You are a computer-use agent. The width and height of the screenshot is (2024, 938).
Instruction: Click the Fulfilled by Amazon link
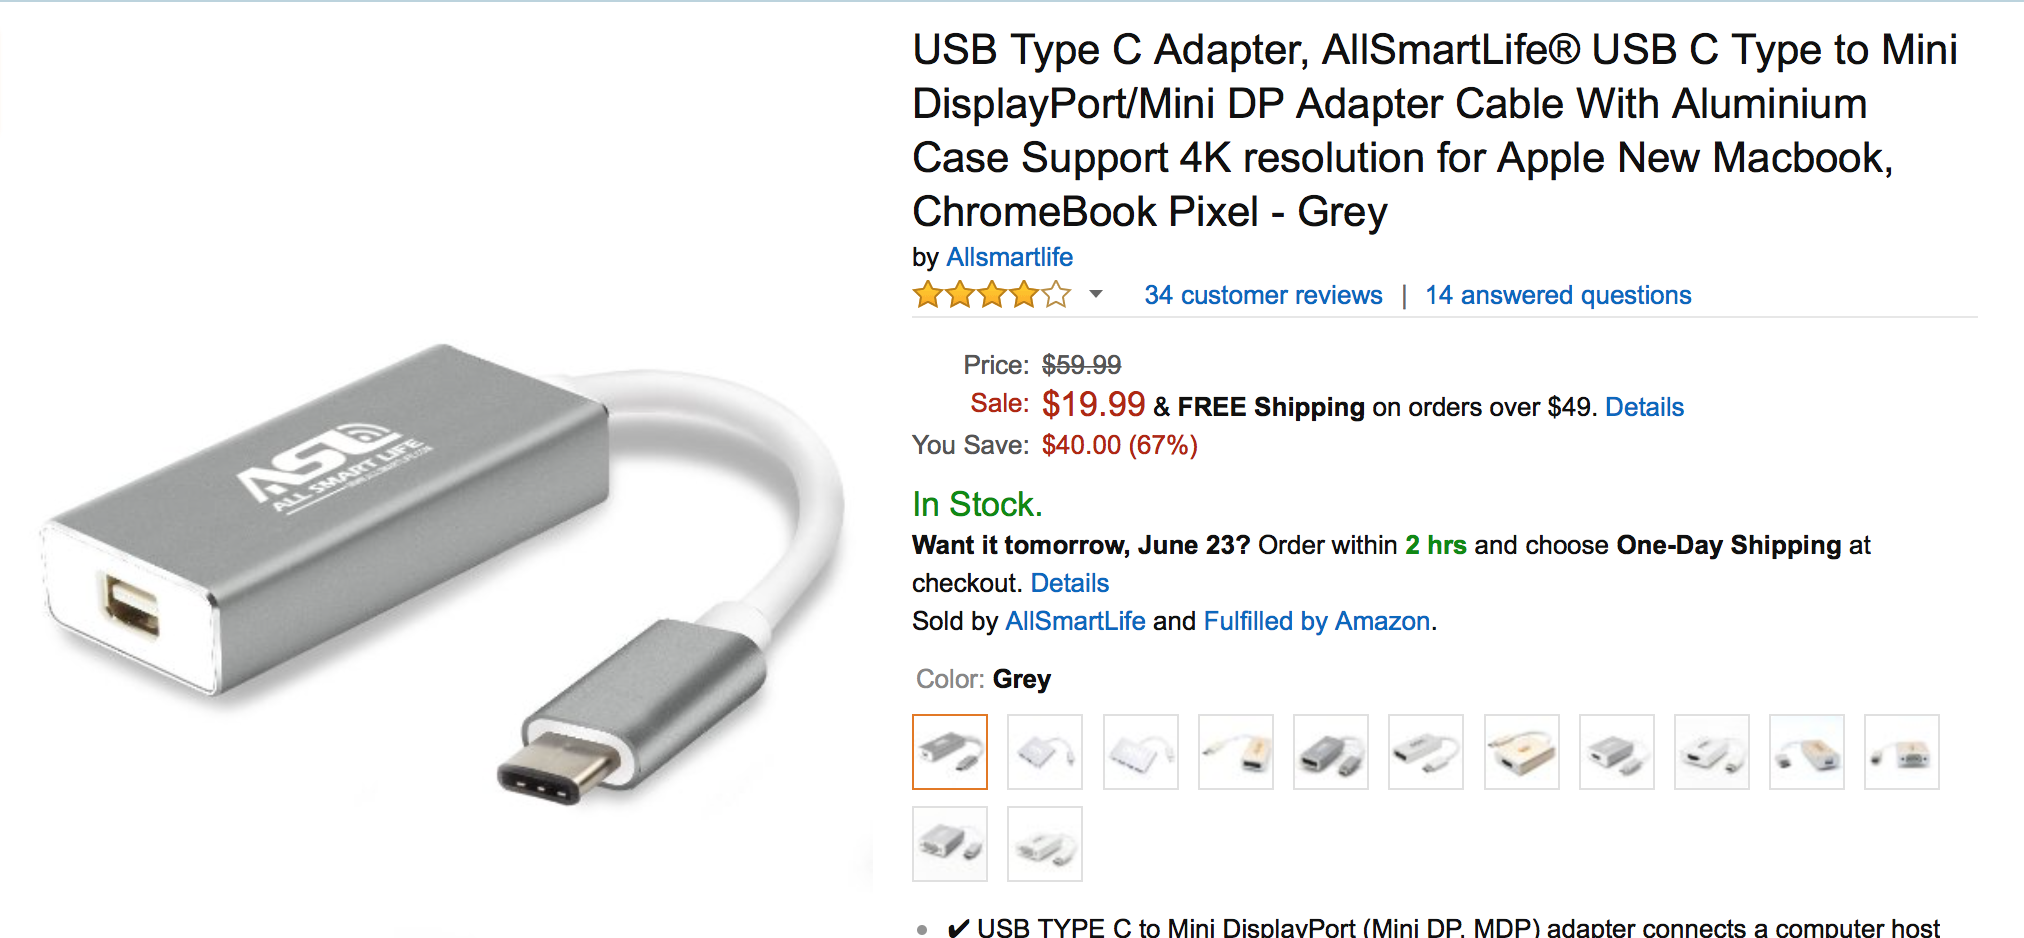tap(1316, 621)
